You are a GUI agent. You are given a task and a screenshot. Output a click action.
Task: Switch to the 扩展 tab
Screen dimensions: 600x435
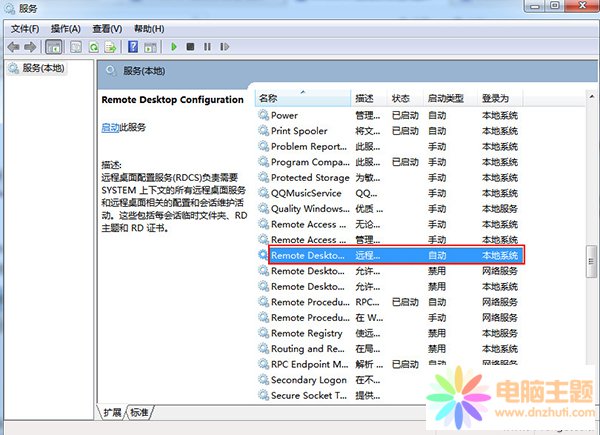(x=112, y=412)
